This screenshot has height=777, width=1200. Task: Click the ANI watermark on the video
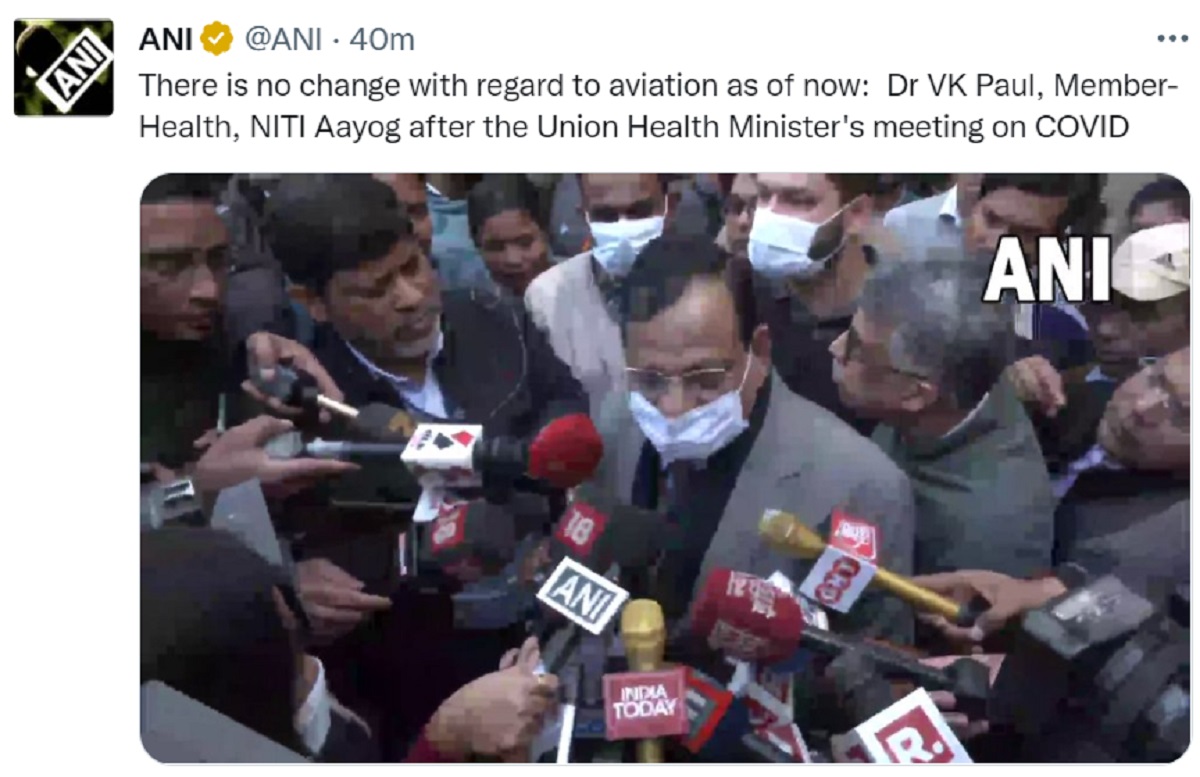pos(1047,269)
